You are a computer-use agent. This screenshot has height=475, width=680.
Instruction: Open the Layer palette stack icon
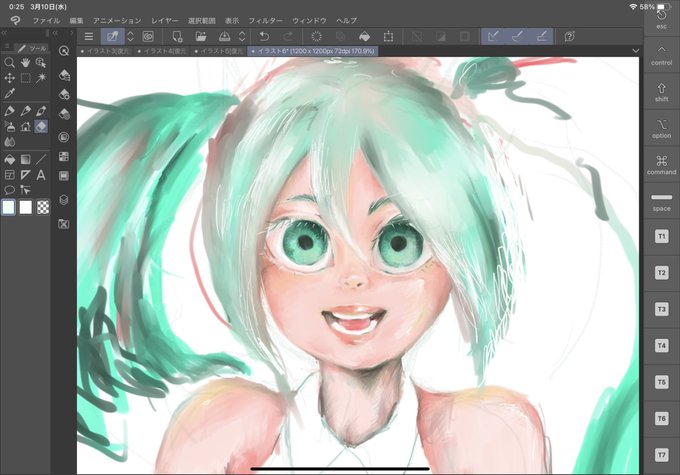click(64, 200)
